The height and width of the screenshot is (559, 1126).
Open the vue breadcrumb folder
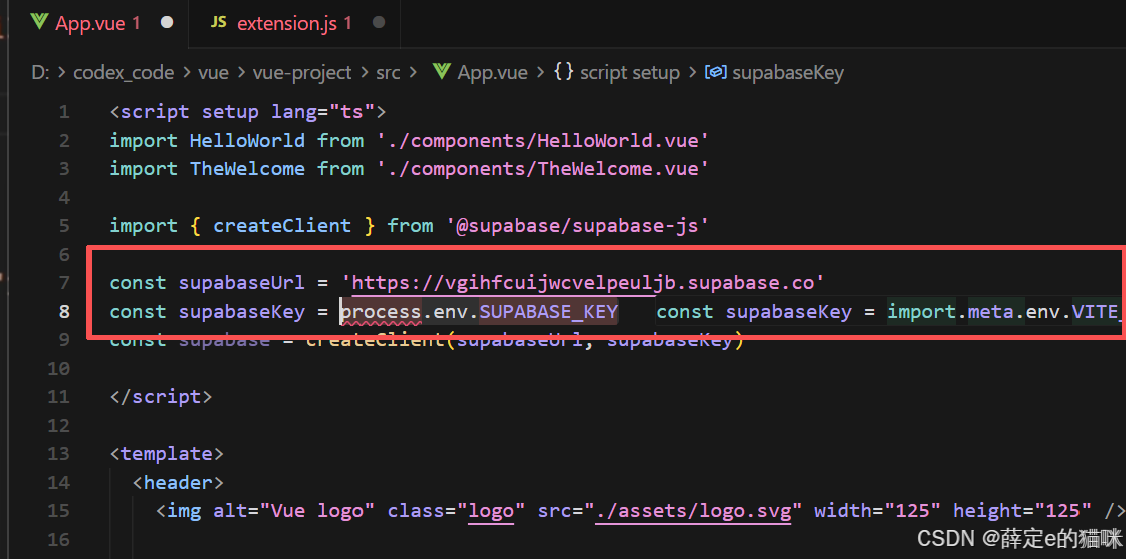[213, 73]
